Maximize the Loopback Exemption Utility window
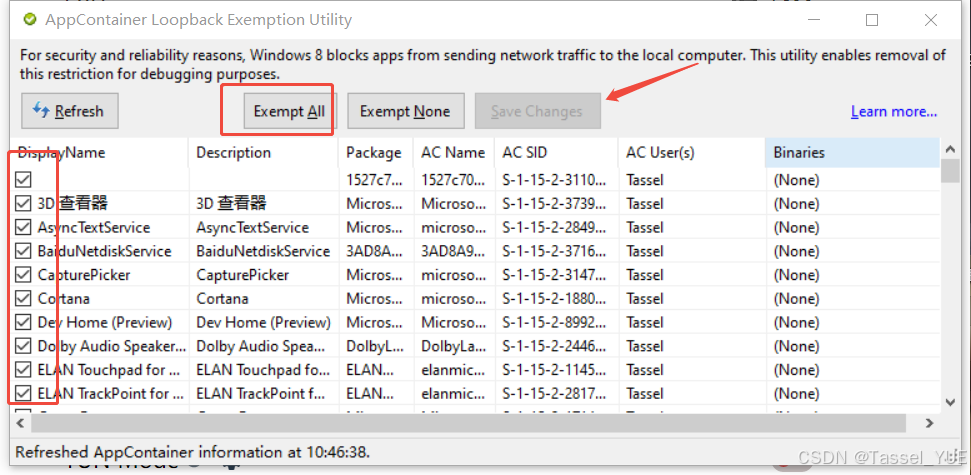Image resolution: width=971 pixels, height=475 pixels. (x=872, y=20)
